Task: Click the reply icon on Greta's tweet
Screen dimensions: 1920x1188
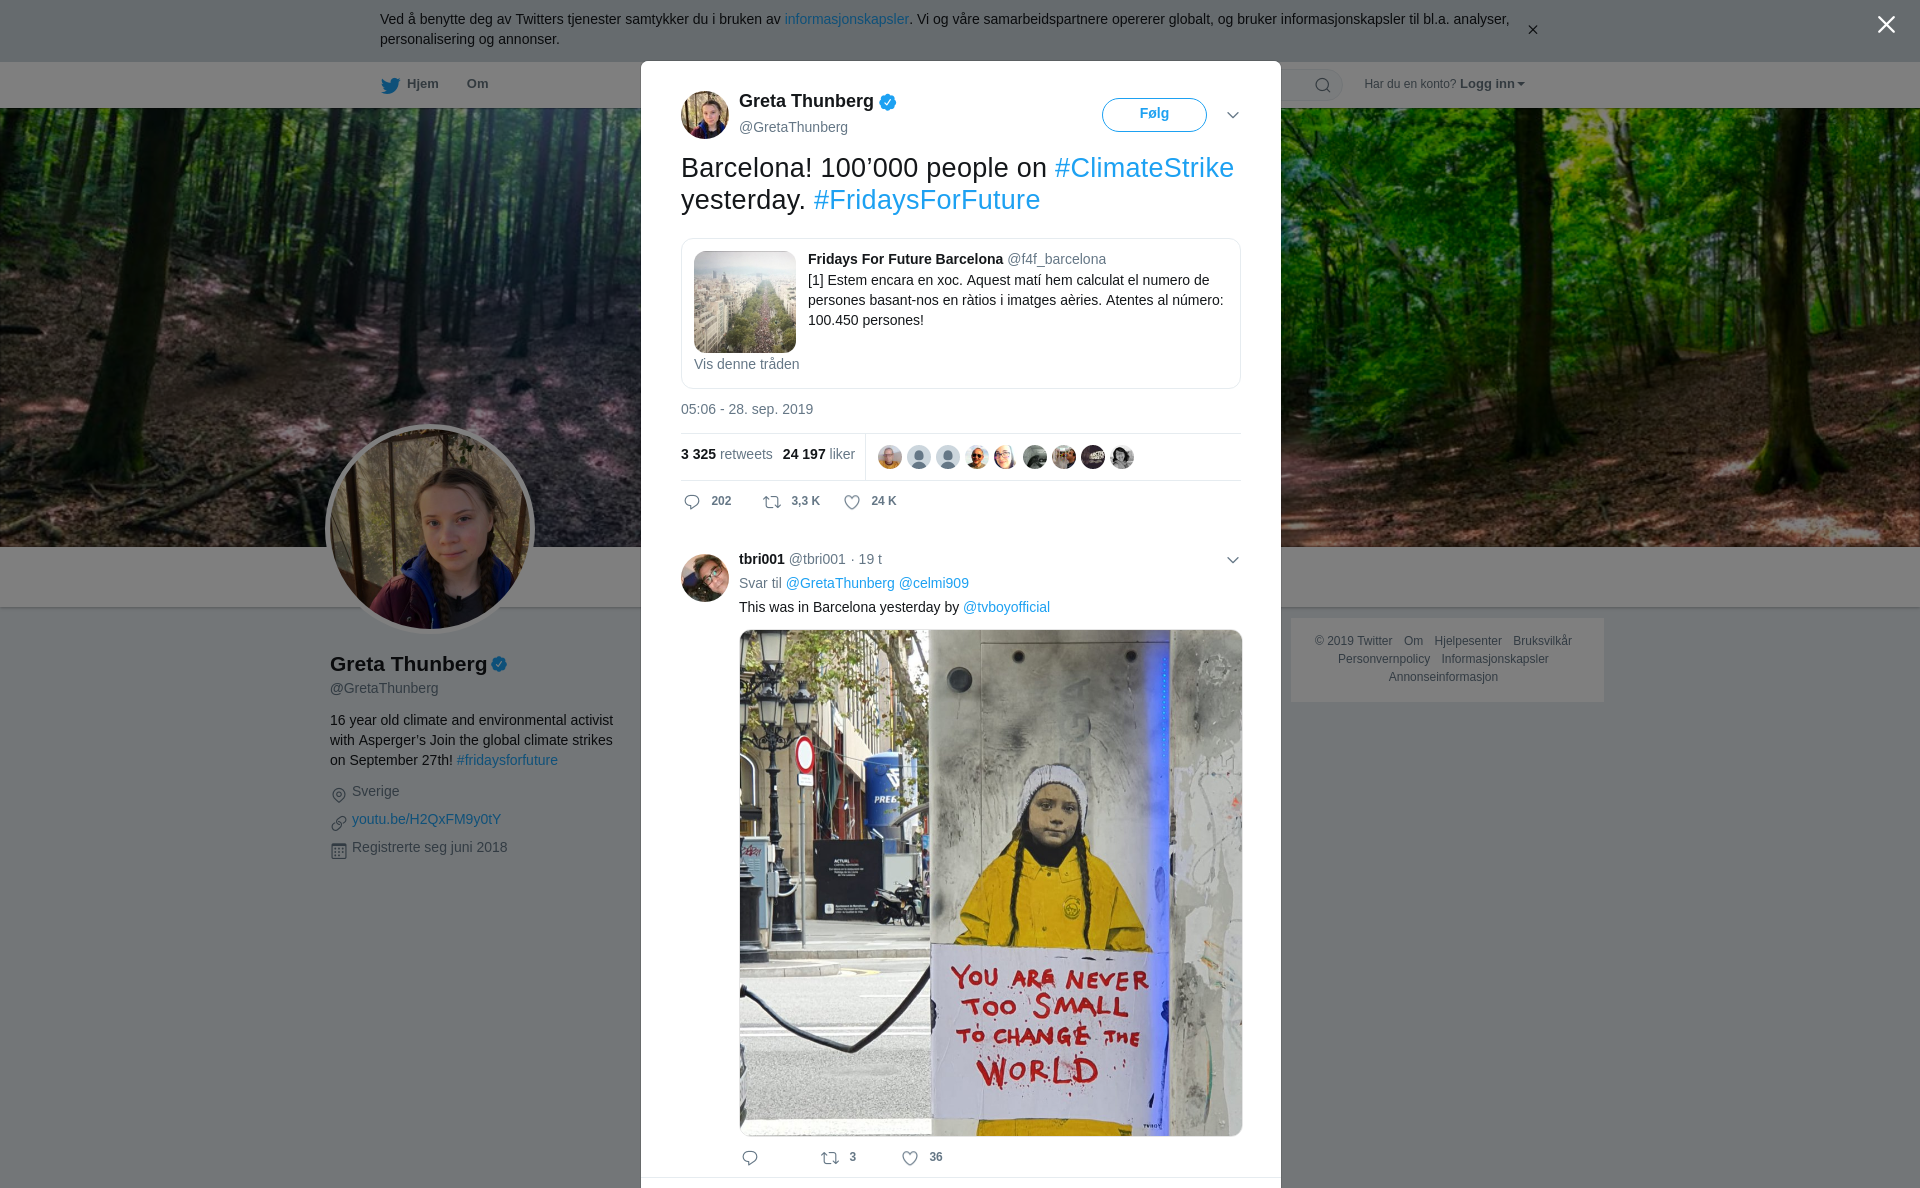Action: pyautogui.click(x=692, y=502)
